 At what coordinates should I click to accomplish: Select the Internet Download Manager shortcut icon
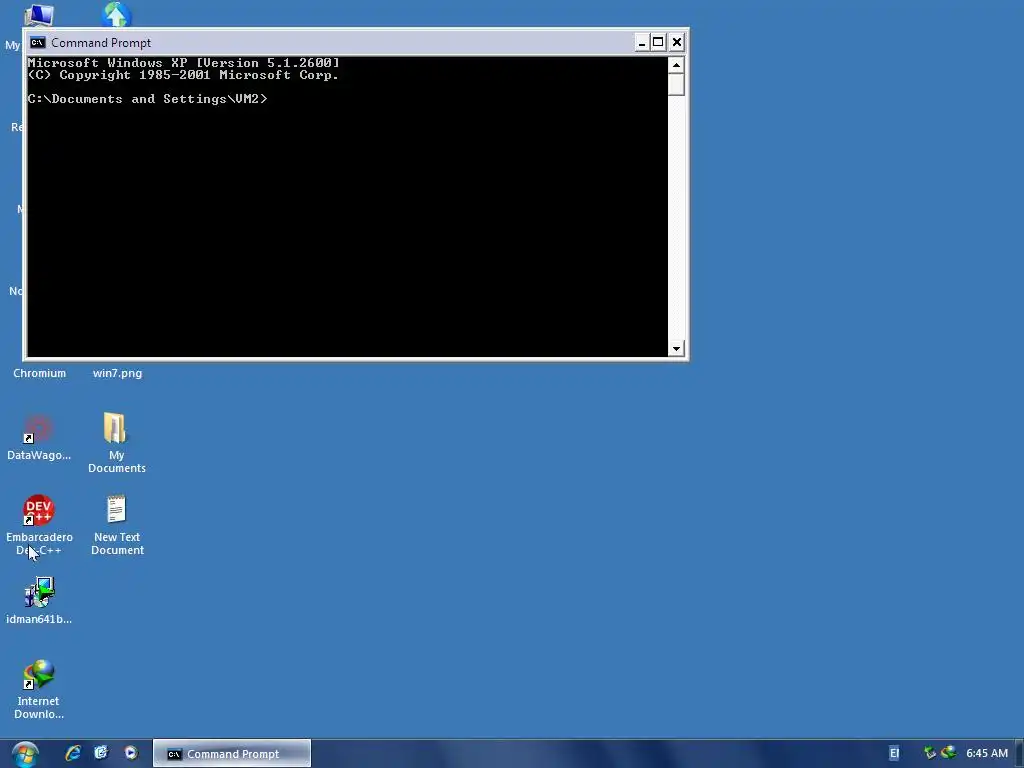(x=39, y=675)
